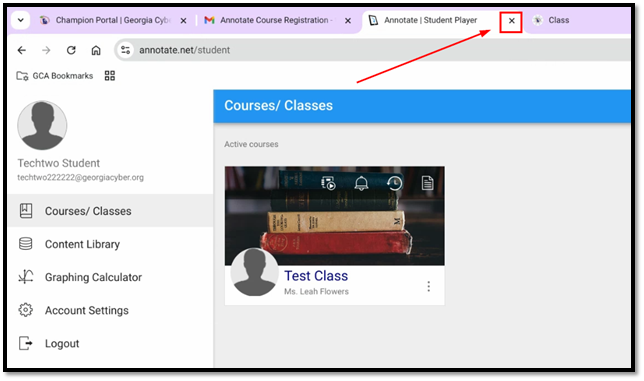Select the Annotate Student Player tab
Viewport: 644px width, 381px height.
(x=430, y=20)
